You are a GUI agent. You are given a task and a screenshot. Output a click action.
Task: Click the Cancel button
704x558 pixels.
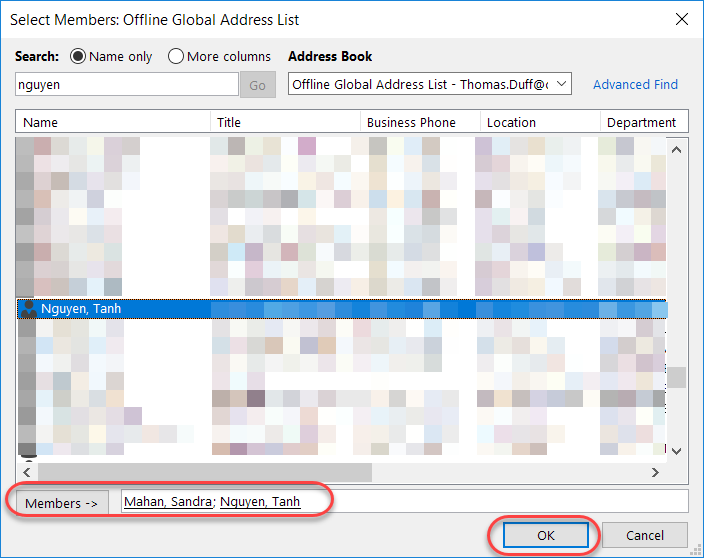pyautogui.click(x=645, y=535)
